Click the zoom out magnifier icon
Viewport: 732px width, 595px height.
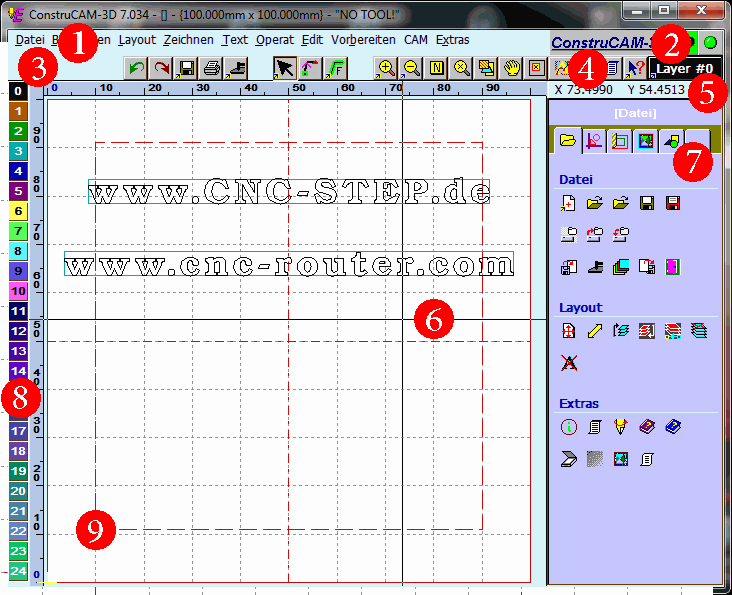411,68
